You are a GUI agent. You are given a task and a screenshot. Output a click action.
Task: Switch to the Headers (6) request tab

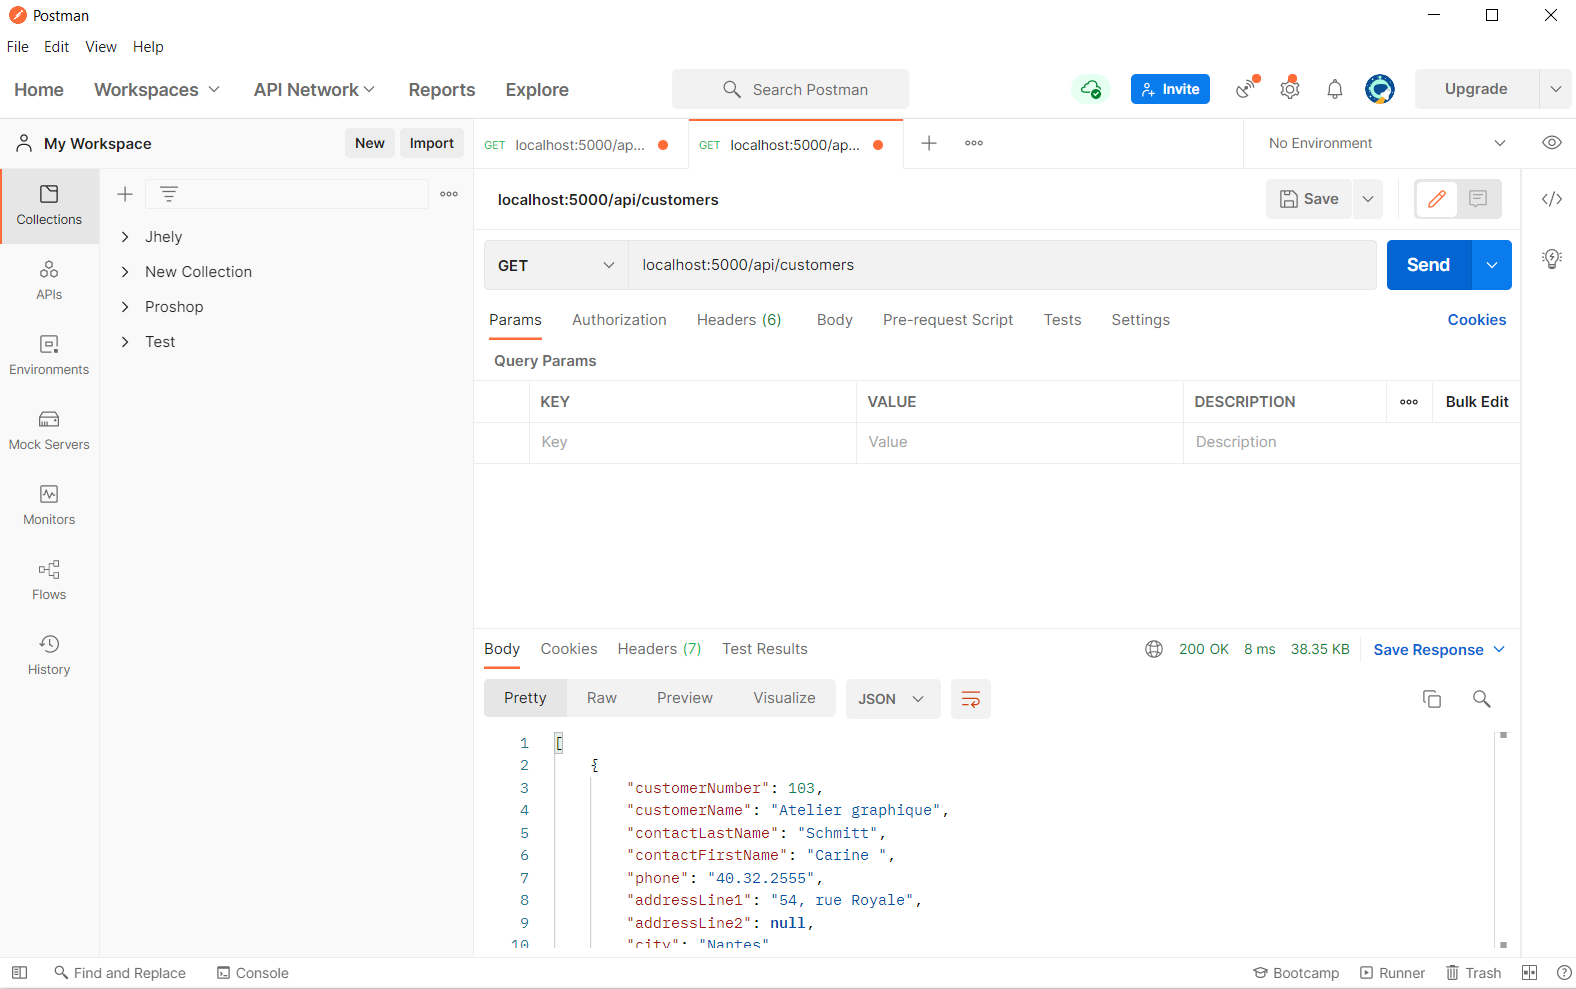[x=739, y=320]
